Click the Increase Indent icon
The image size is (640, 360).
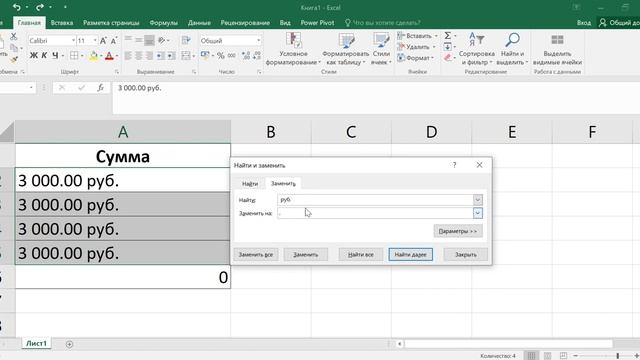click(x=171, y=56)
